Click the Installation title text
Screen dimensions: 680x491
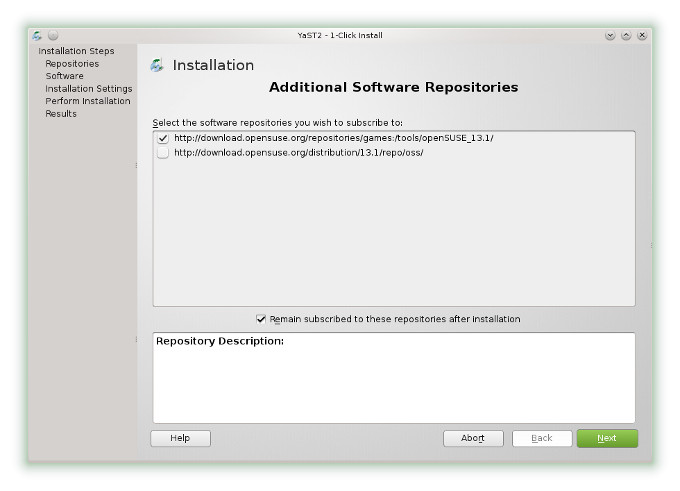pos(213,65)
